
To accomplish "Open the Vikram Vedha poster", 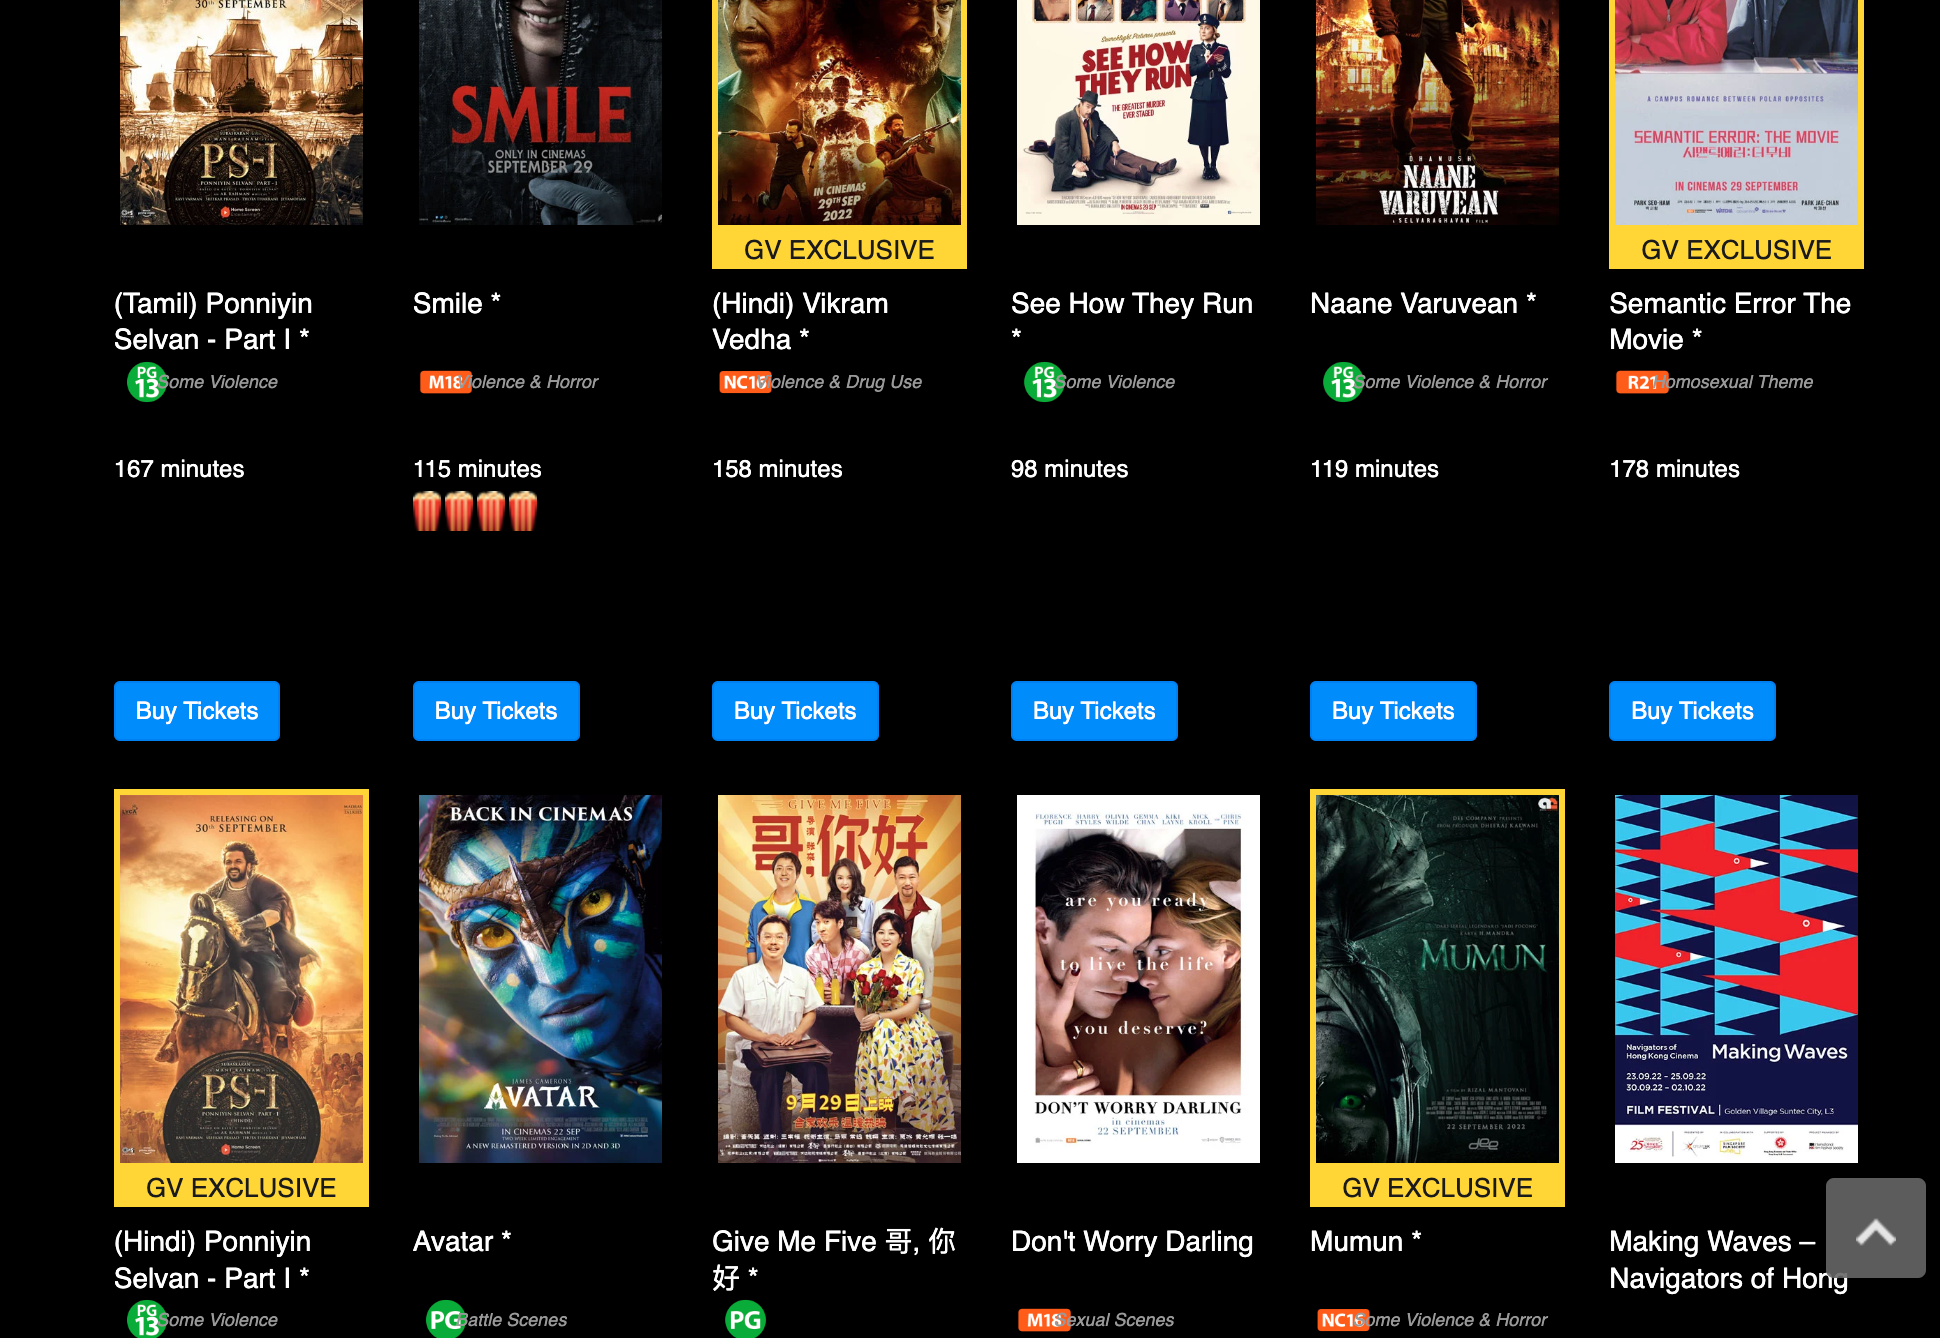I will [x=839, y=112].
